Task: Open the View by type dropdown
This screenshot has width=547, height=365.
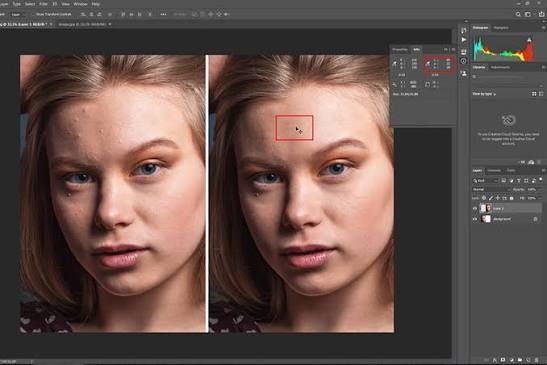Action: click(x=484, y=94)
